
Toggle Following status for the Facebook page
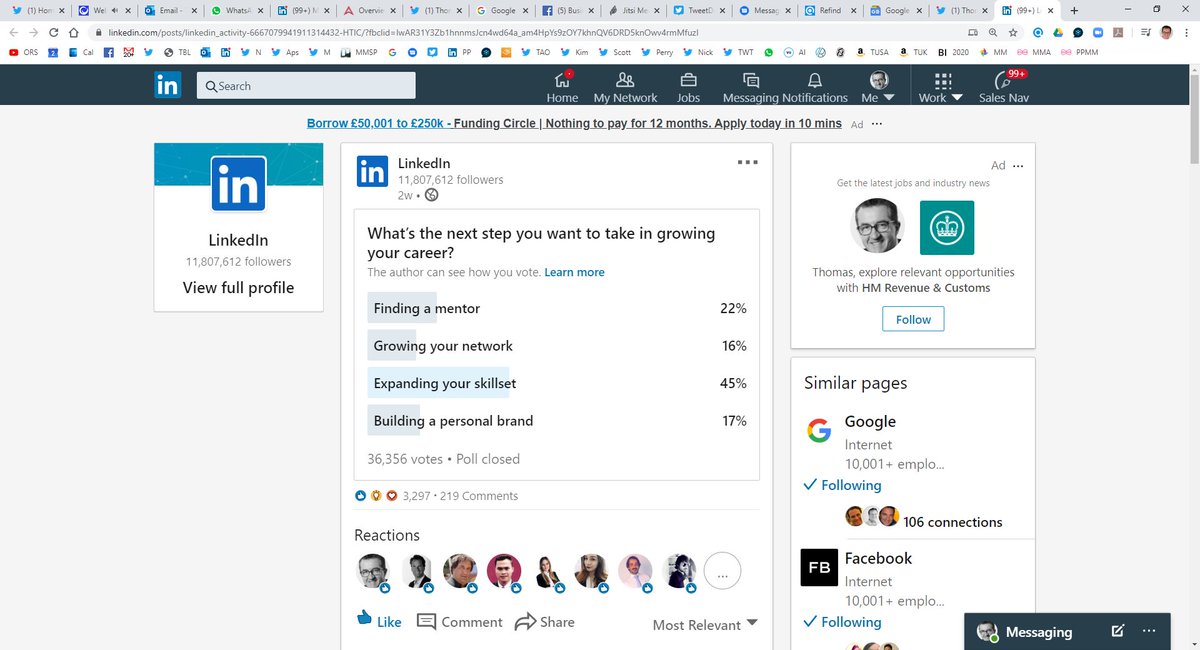843,621
